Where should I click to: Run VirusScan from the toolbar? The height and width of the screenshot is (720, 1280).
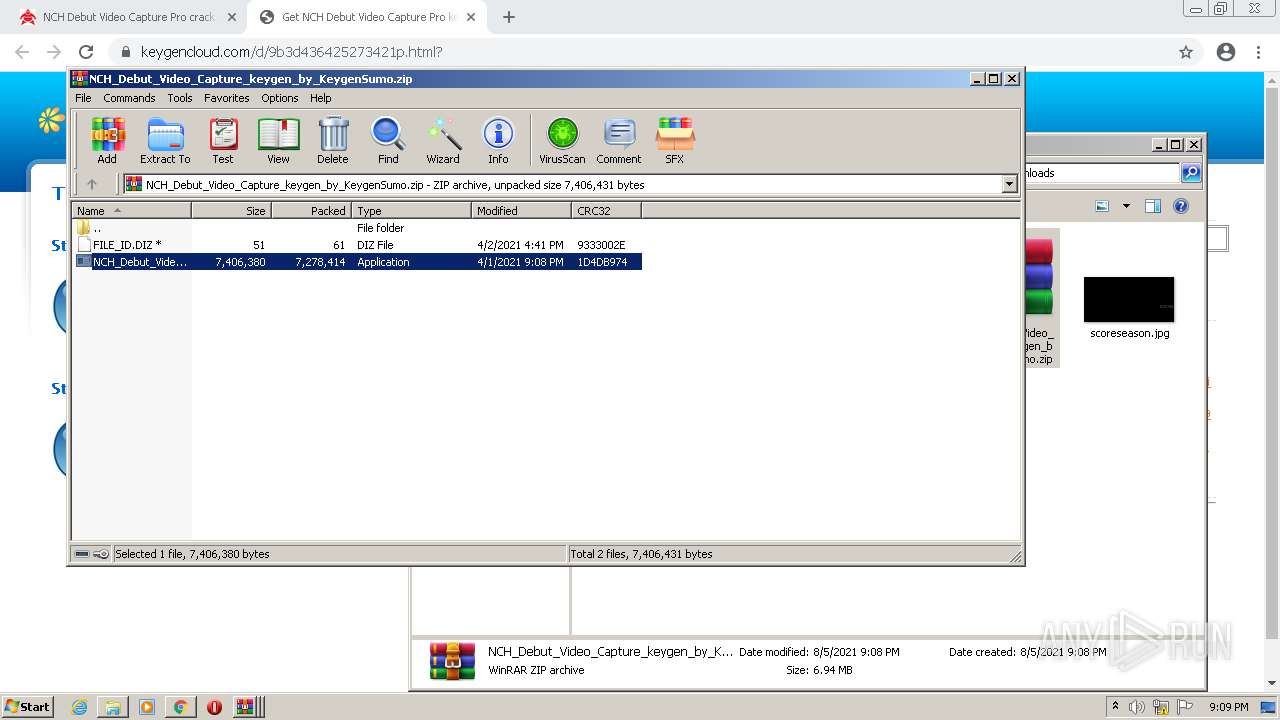[562, 140]
